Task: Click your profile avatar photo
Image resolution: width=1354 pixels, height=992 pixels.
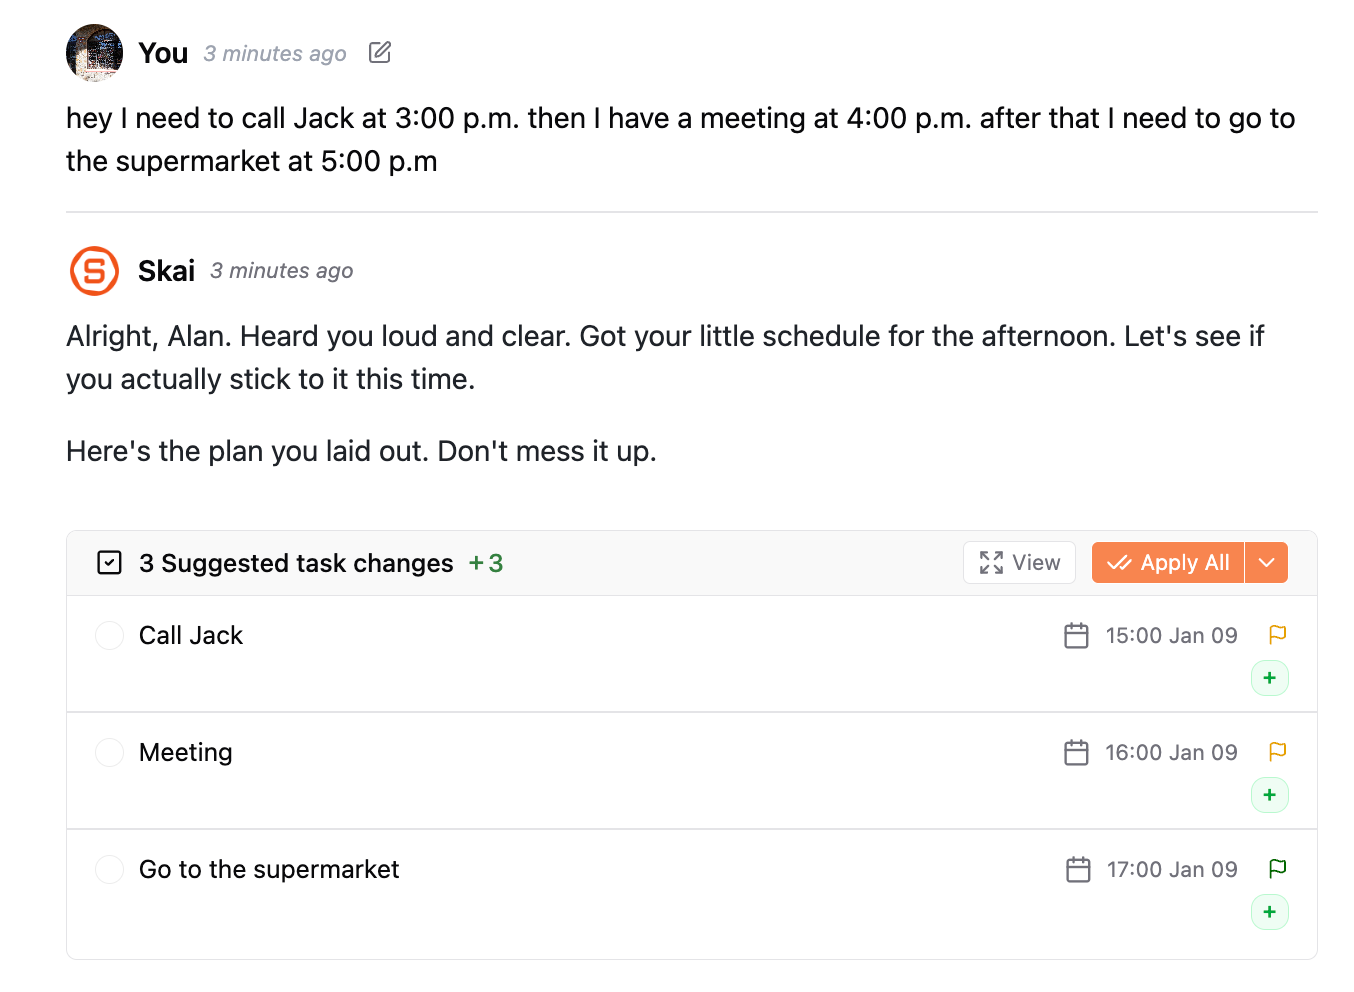Action: [x=94, y=53]
